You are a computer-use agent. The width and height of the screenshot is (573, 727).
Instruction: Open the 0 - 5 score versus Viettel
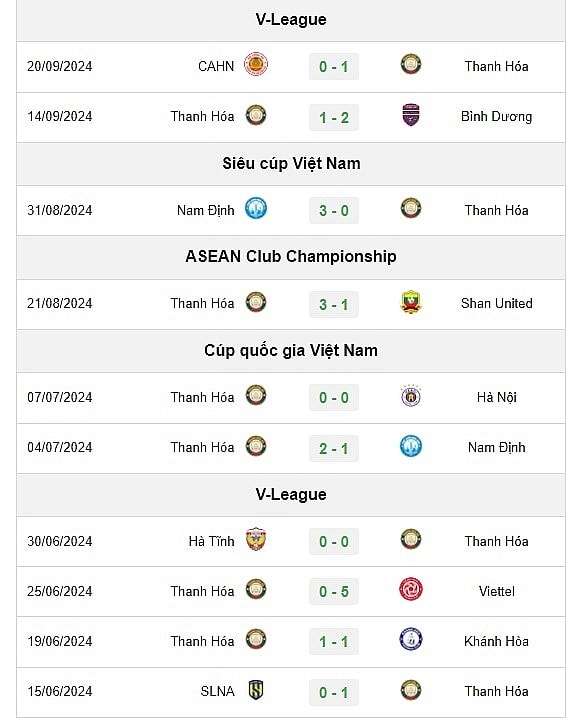click(334, 592)
